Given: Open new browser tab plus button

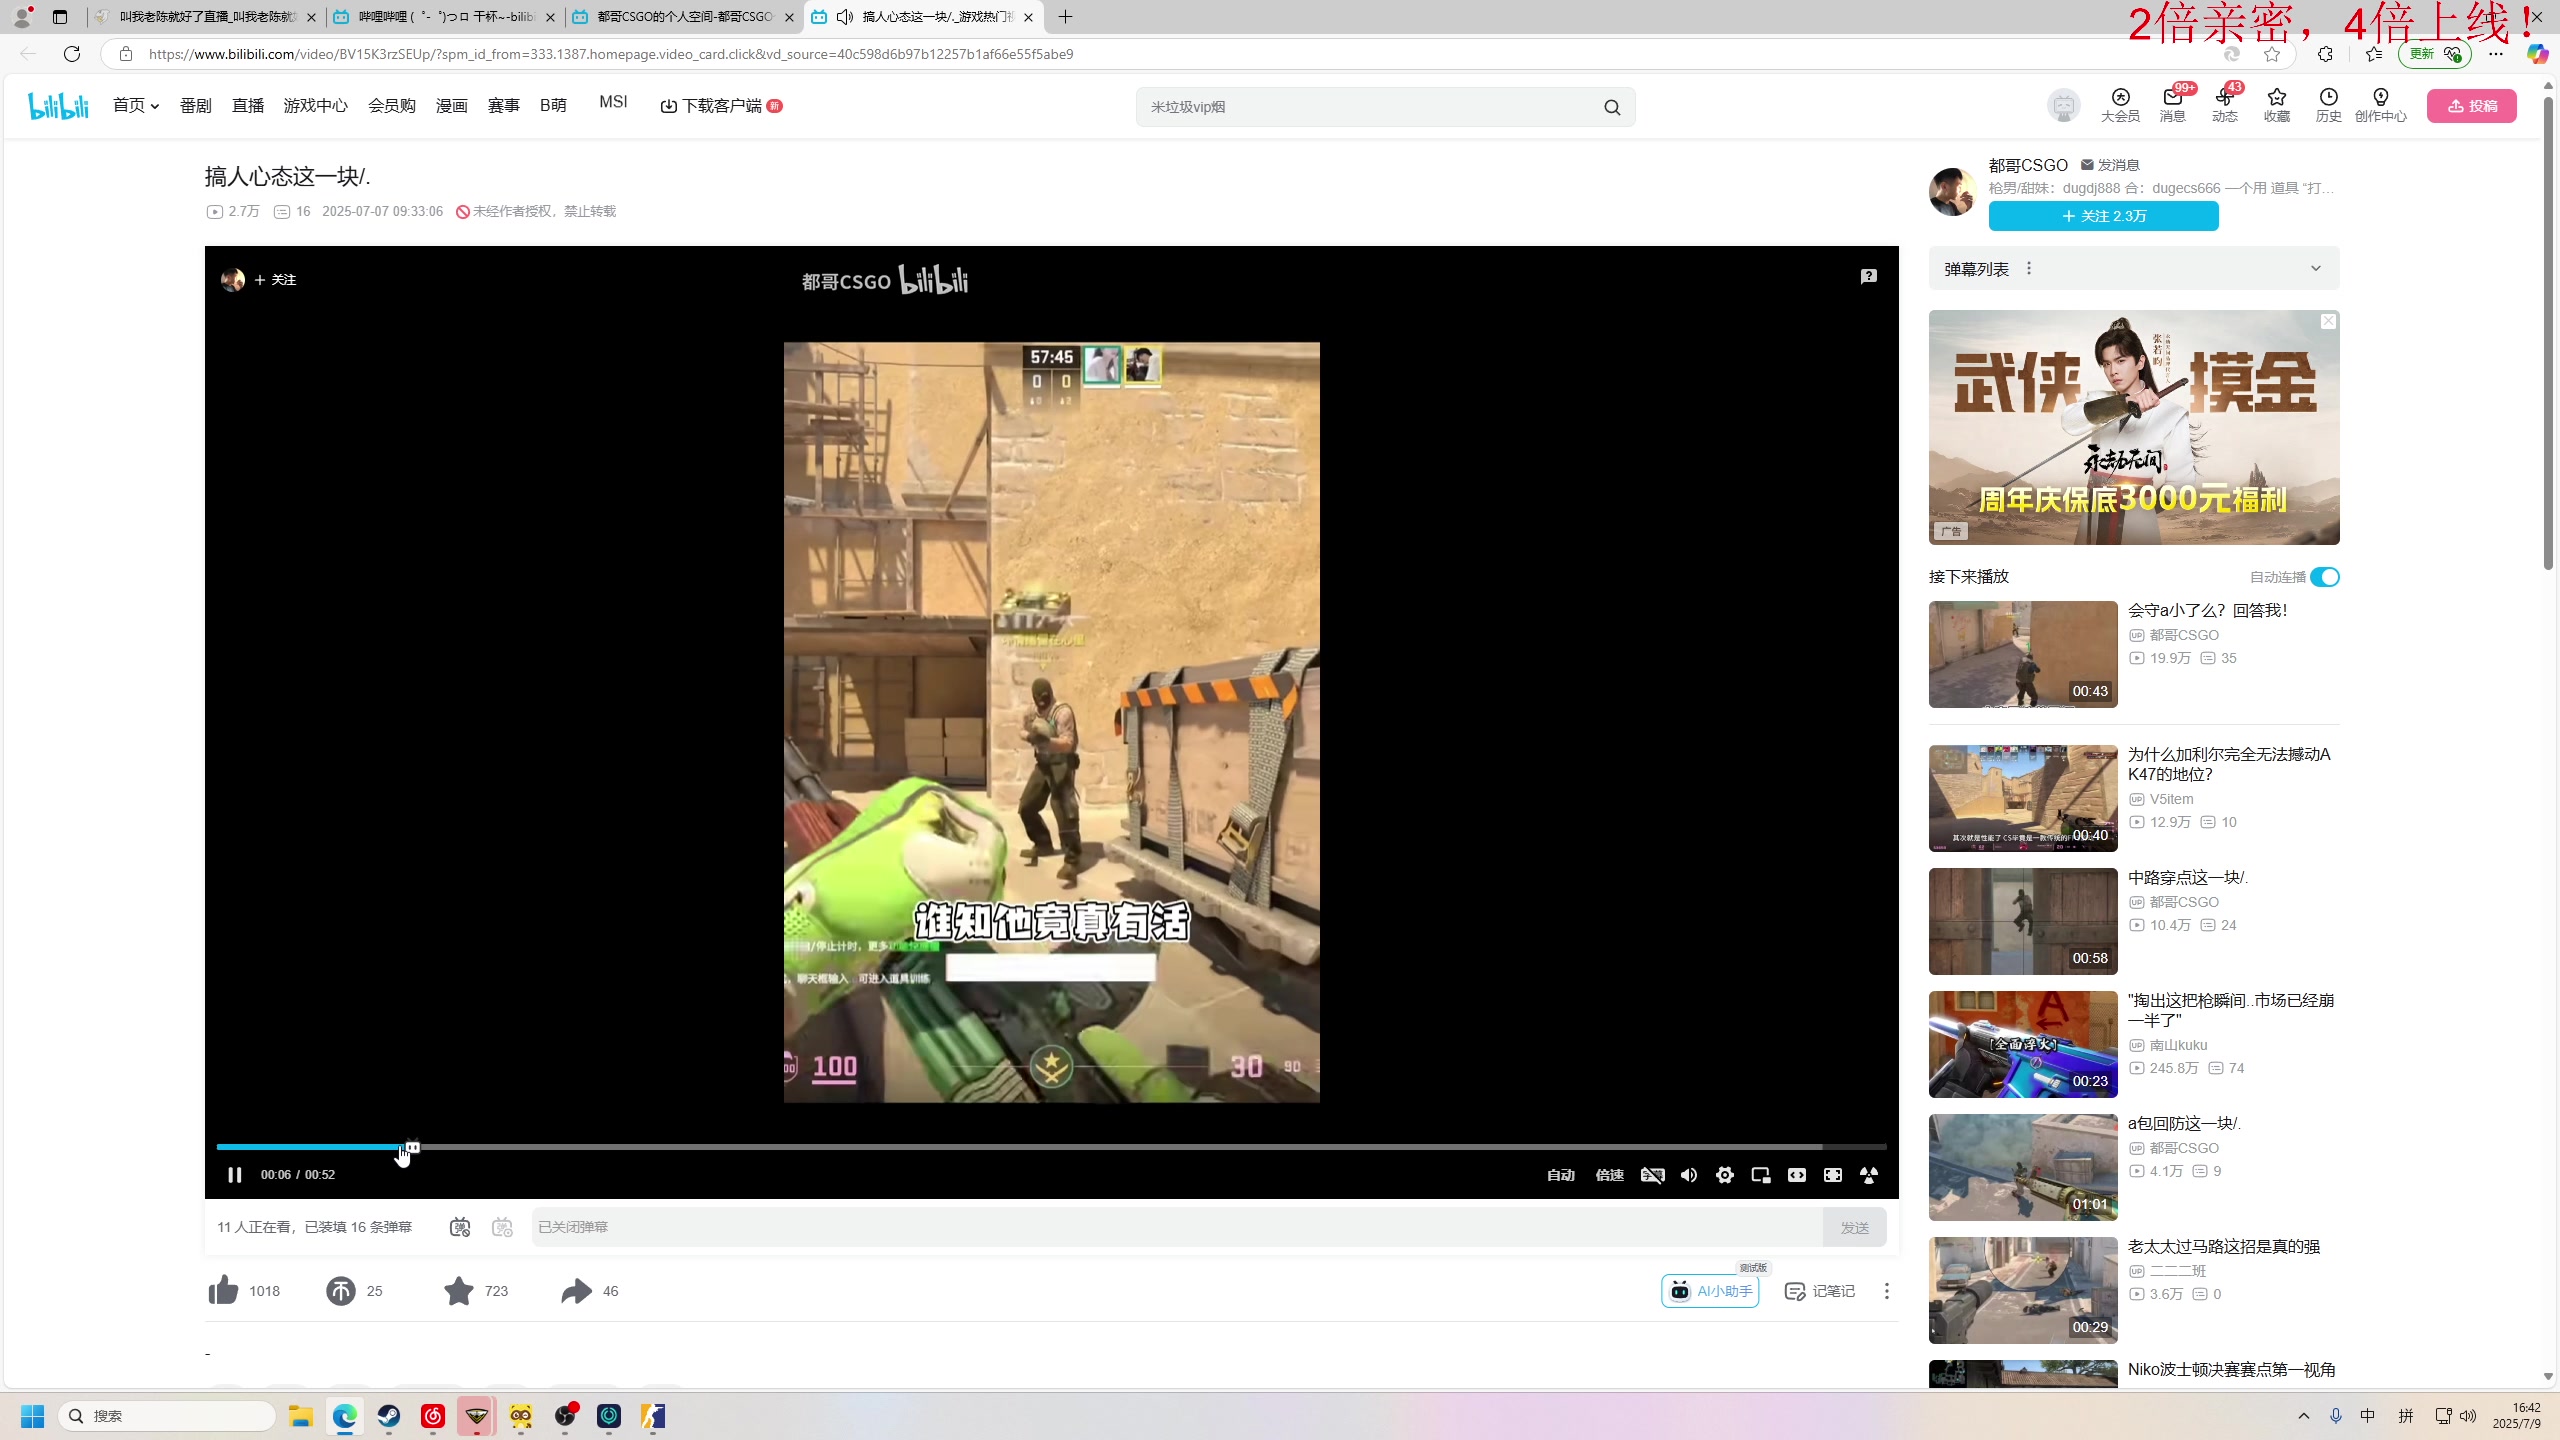Looking at the screenshot, I should (x=1066, y=17).
